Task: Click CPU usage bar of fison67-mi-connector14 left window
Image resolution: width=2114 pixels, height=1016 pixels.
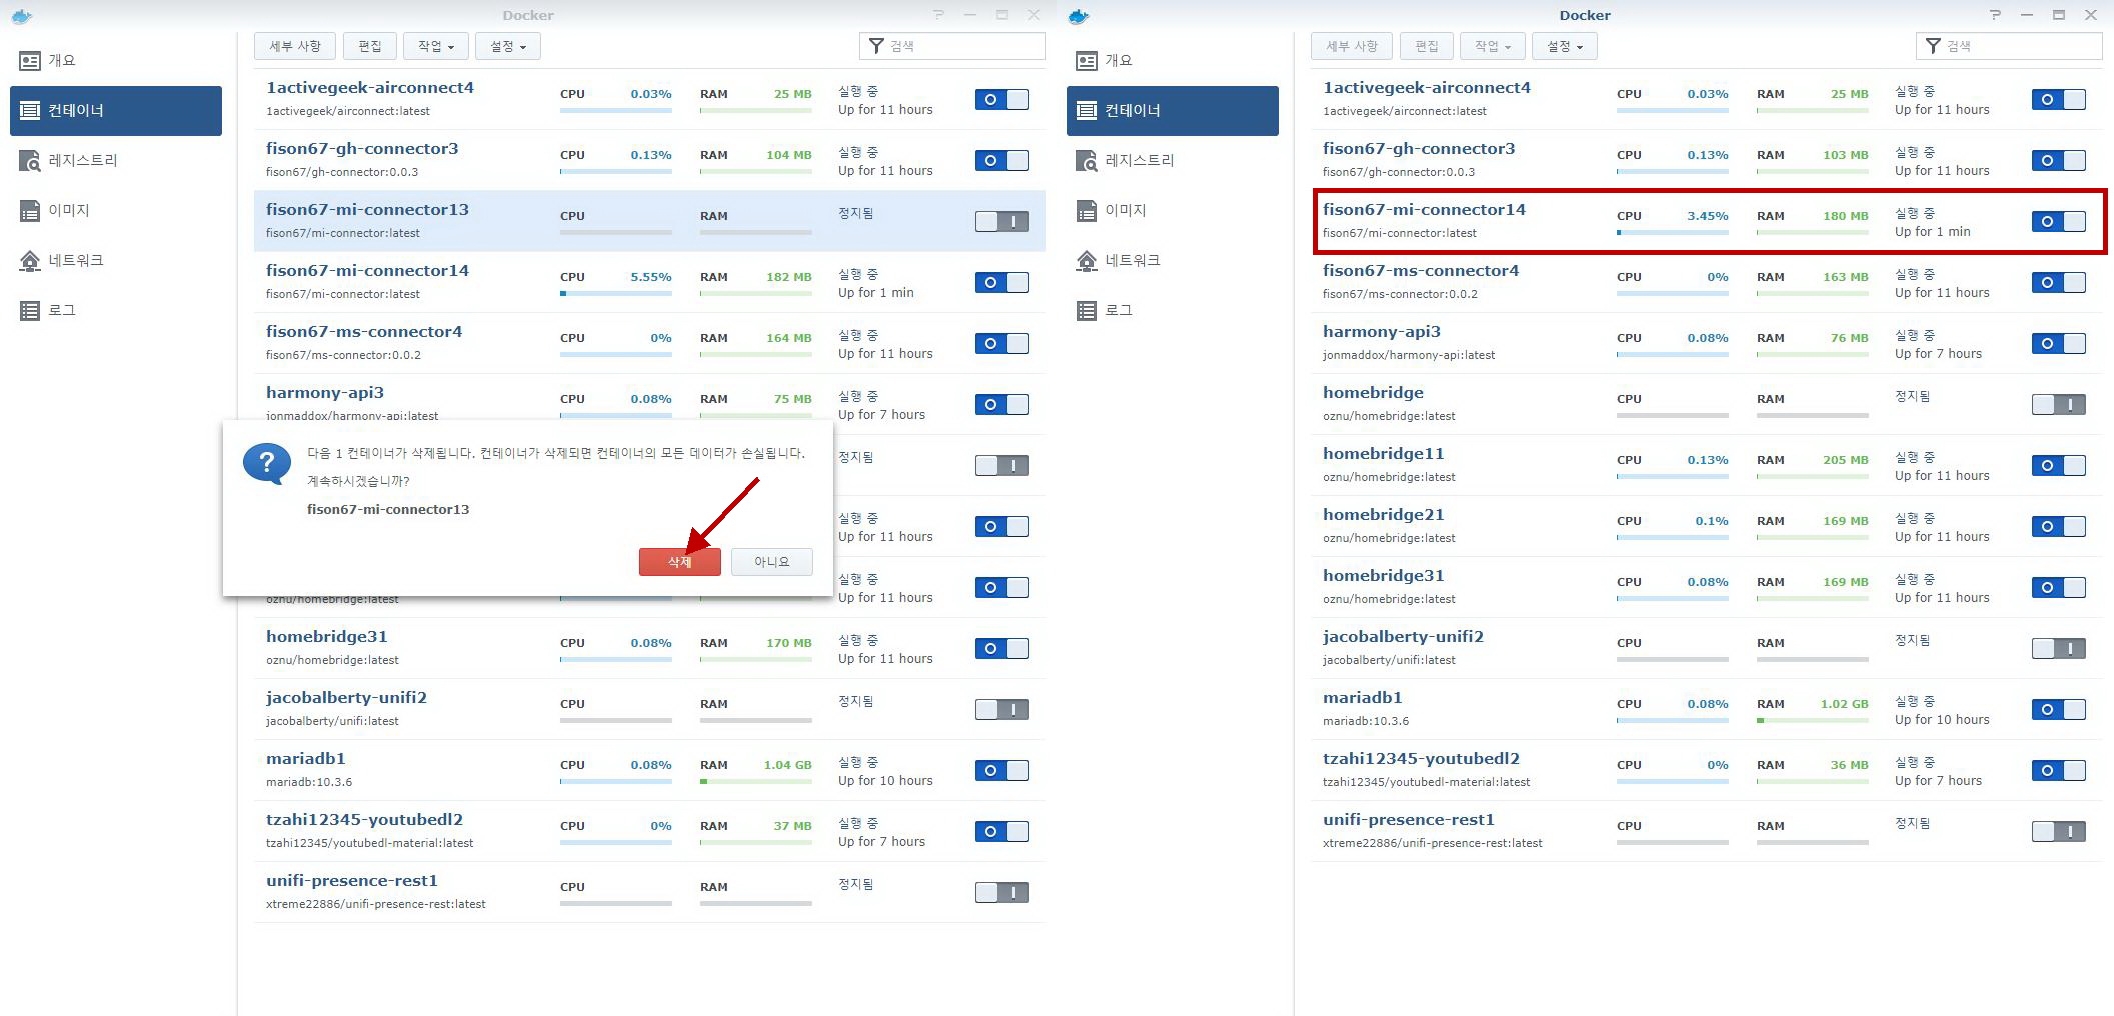Action: 616,294
